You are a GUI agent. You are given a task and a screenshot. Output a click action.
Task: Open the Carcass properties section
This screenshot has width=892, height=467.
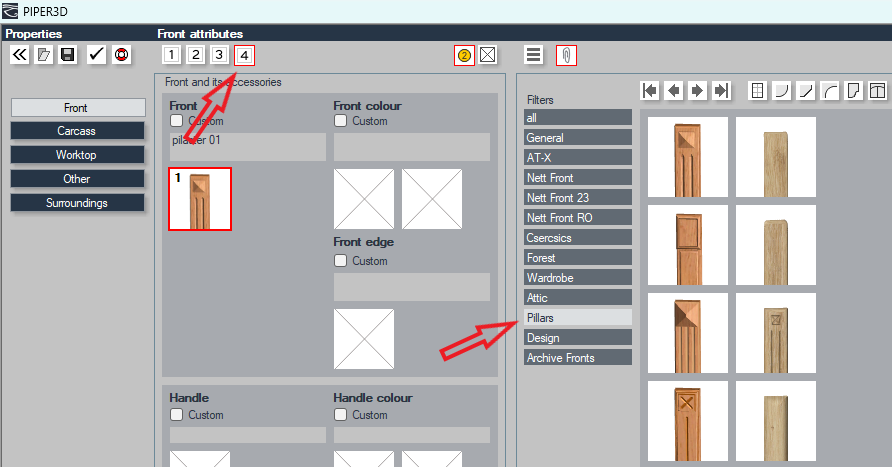(x=77, y=131)
